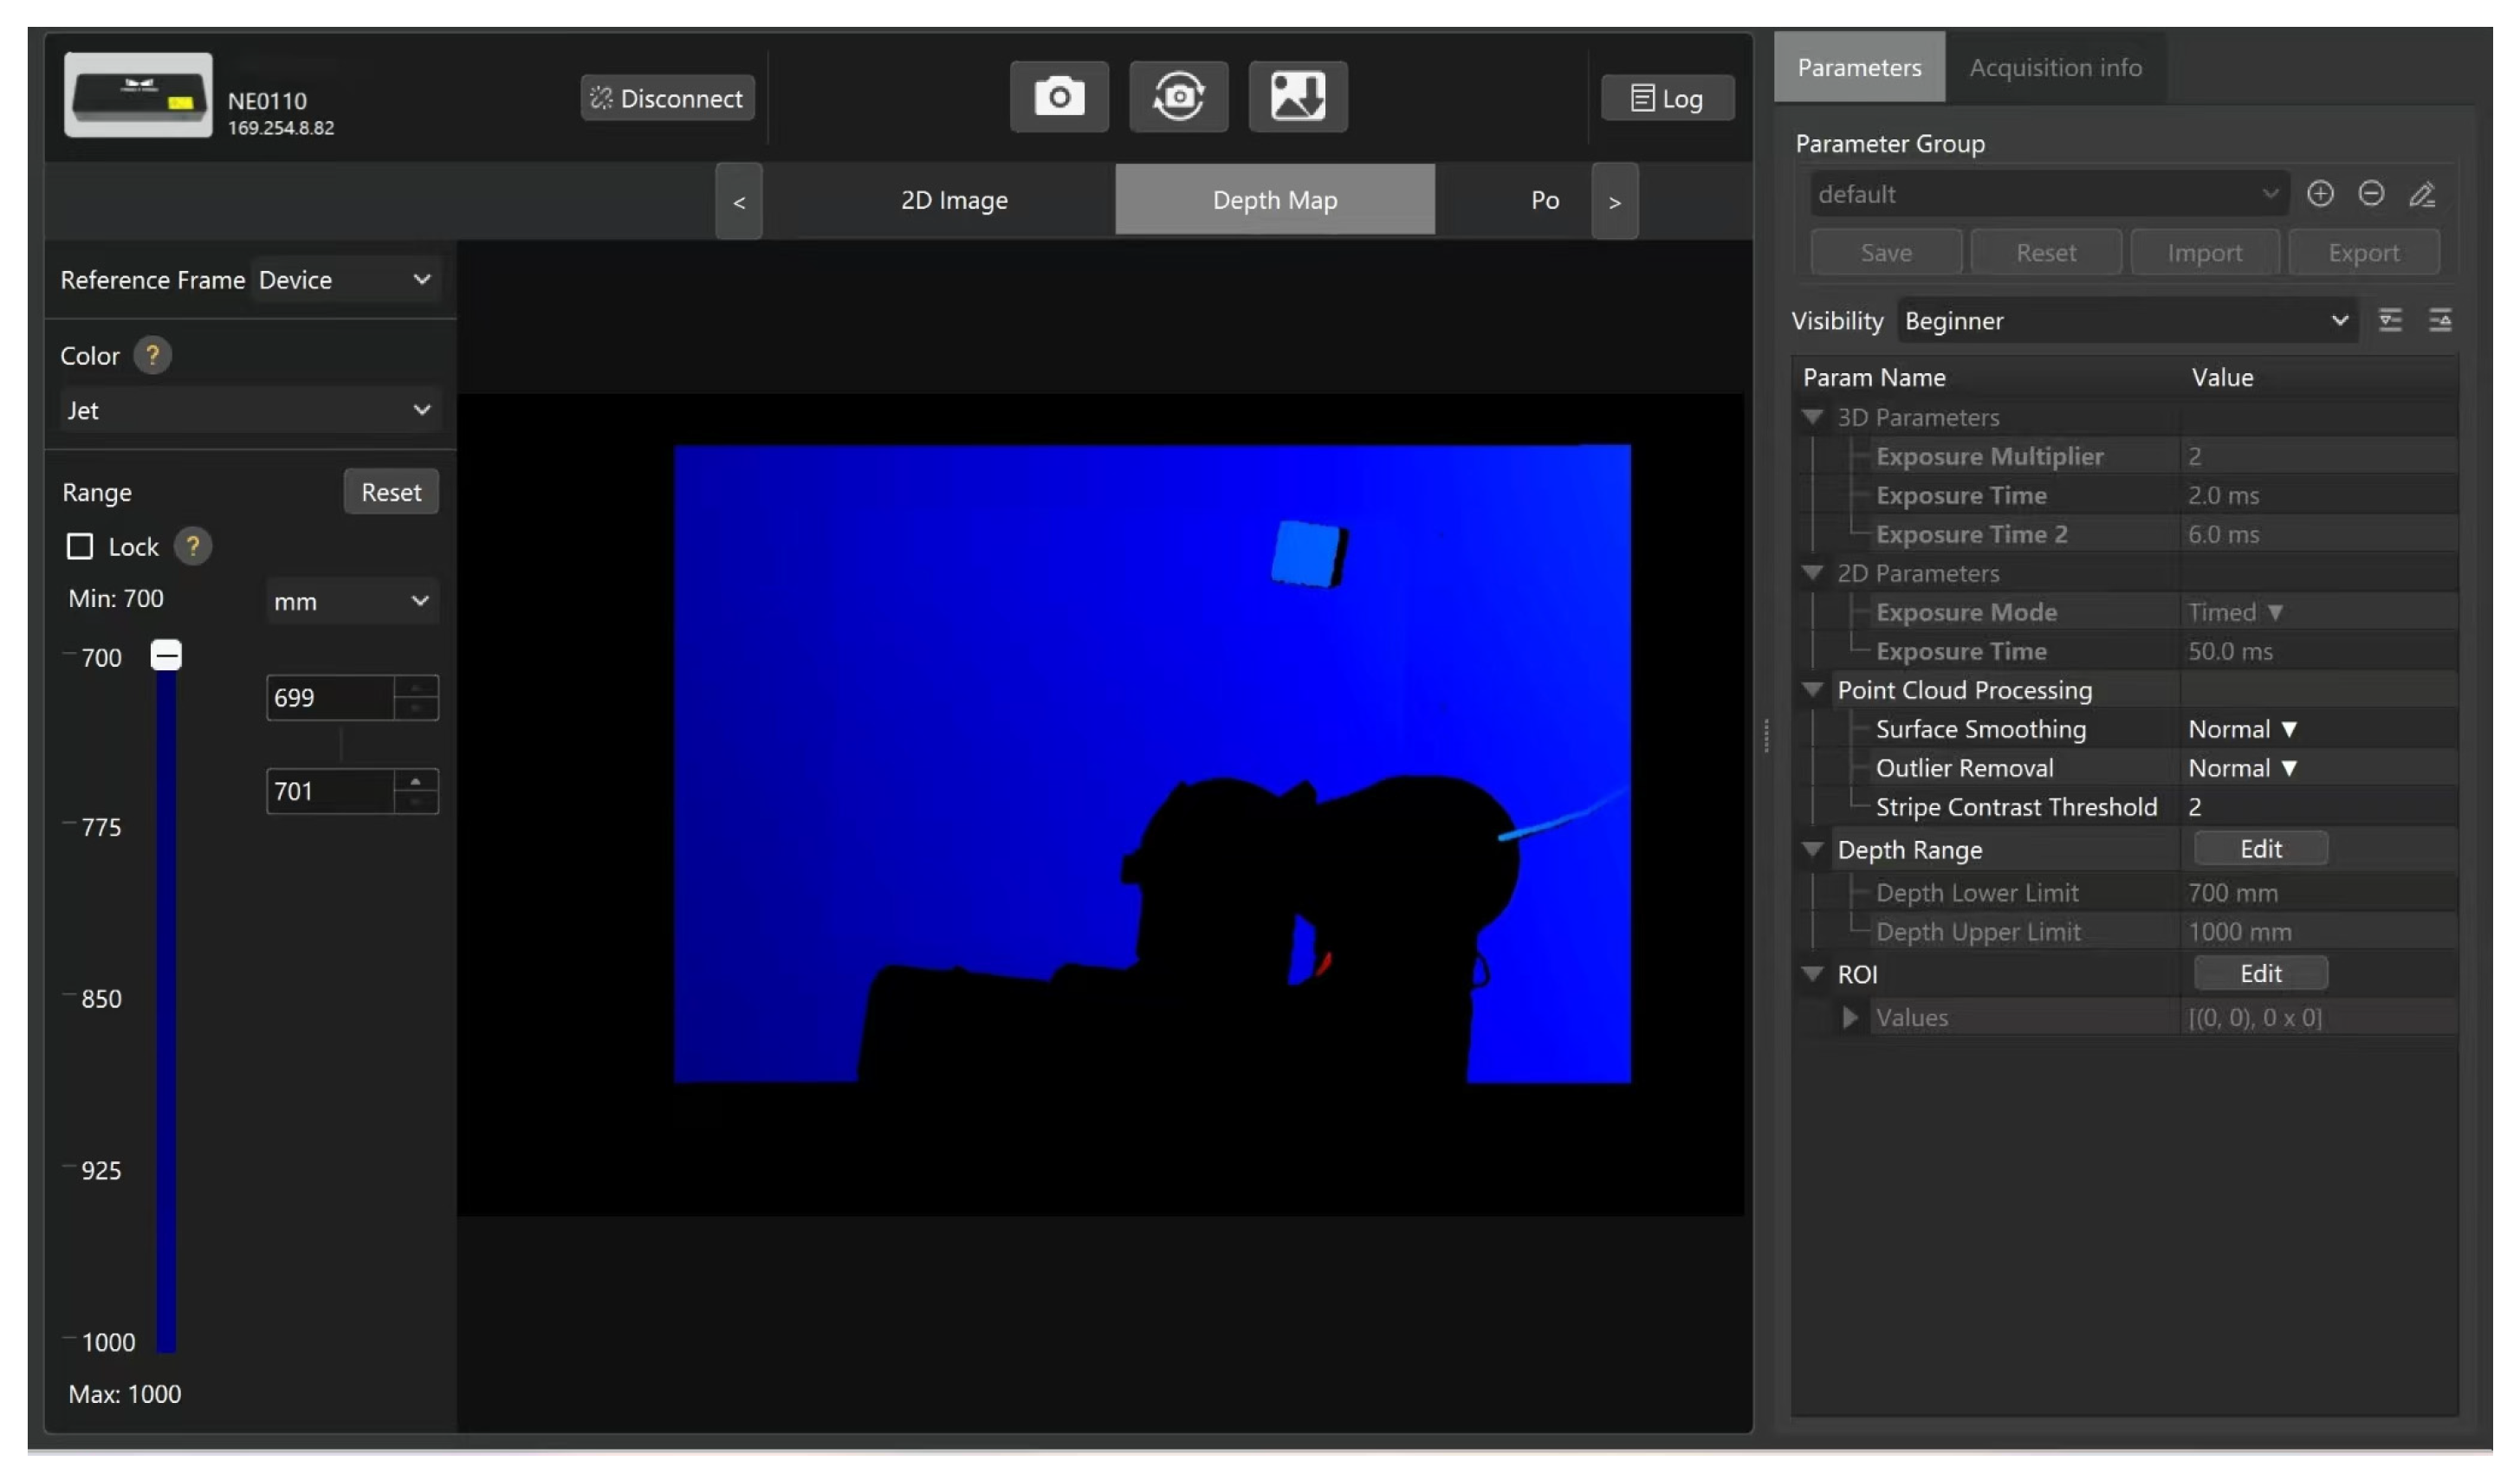Open the Reference Frame Device dropdown

pyautogui.click(x=344, y=280)
